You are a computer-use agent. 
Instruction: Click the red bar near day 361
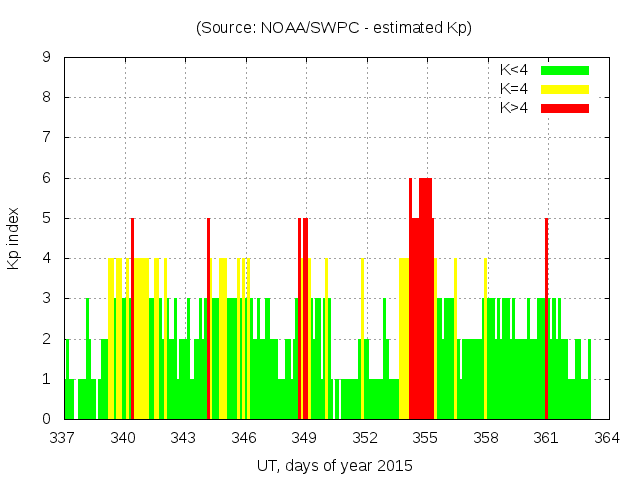[x=546, y=320]
